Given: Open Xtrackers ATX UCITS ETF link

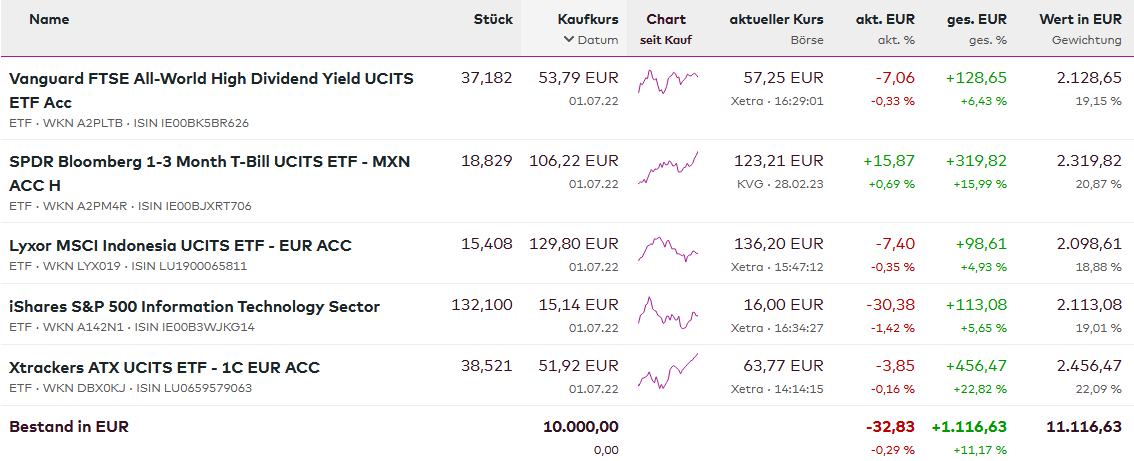Looking at the screenshot, I should click(164, 367).
